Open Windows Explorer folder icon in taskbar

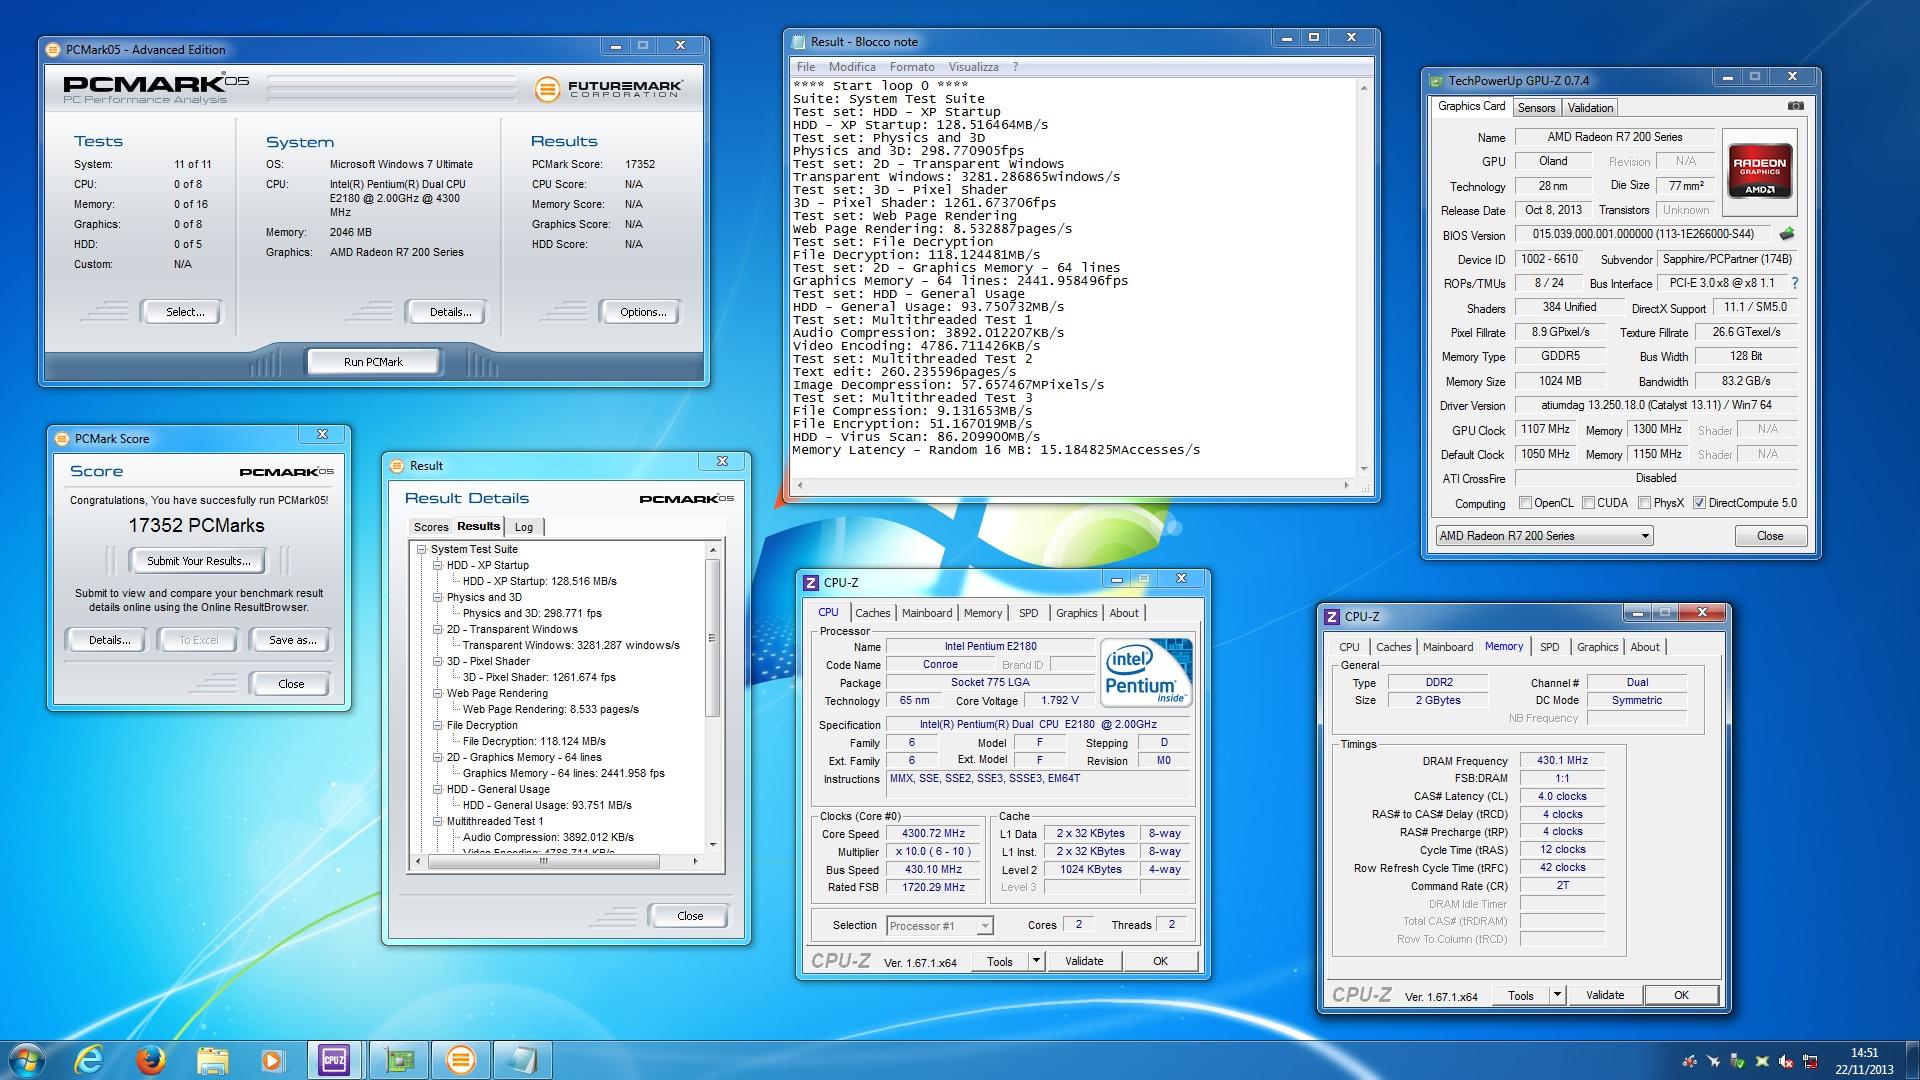[x=212, y=1060]
